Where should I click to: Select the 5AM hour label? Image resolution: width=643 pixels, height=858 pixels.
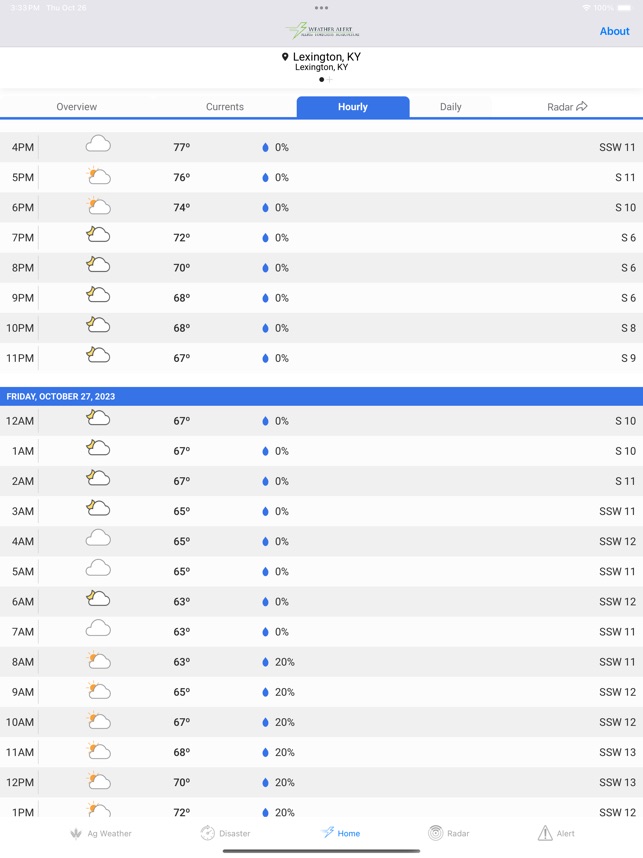click(x=23, y=571)
